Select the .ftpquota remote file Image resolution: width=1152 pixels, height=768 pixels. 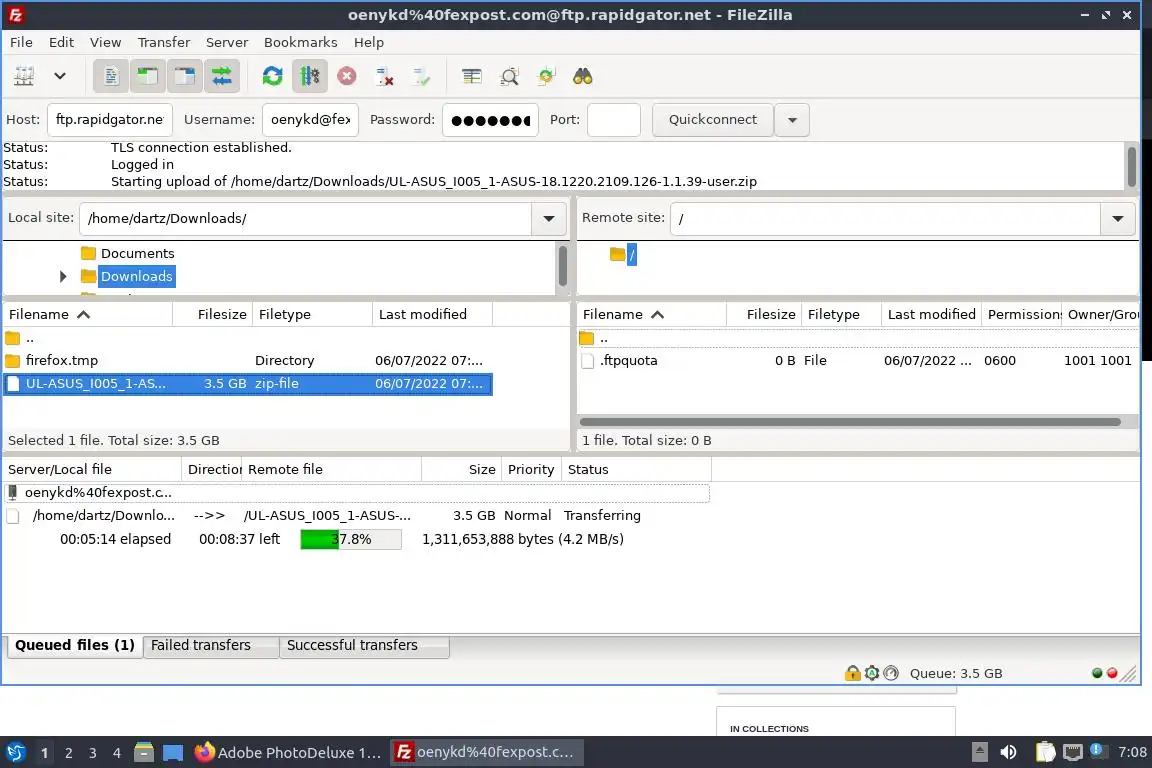tap(857, 360)
